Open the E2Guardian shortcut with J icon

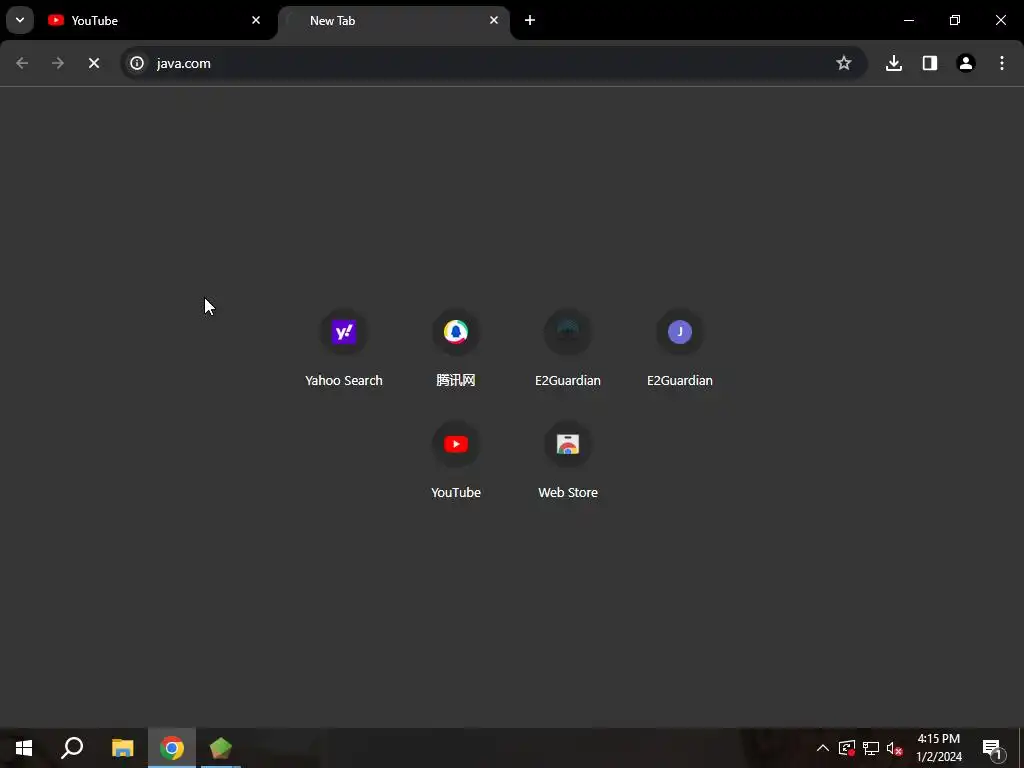680,349
